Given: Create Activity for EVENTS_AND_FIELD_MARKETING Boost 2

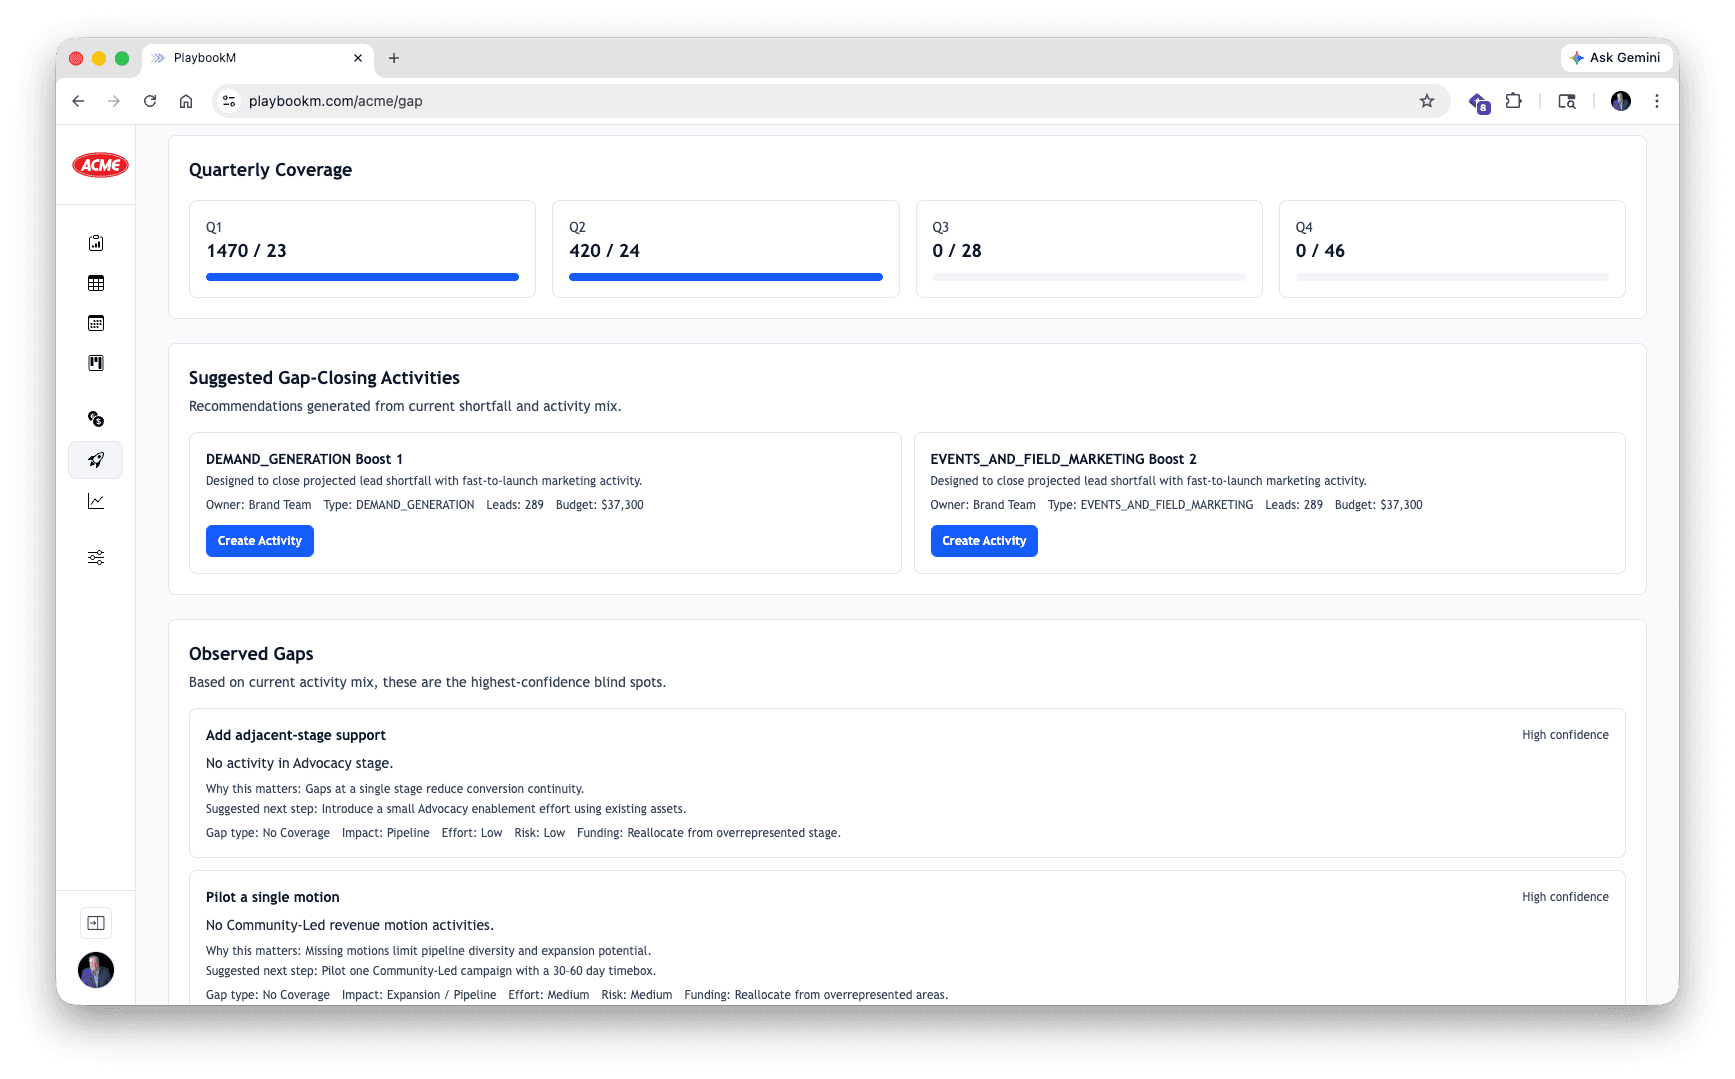Looking at the screenshot, I should pos(983,540).
